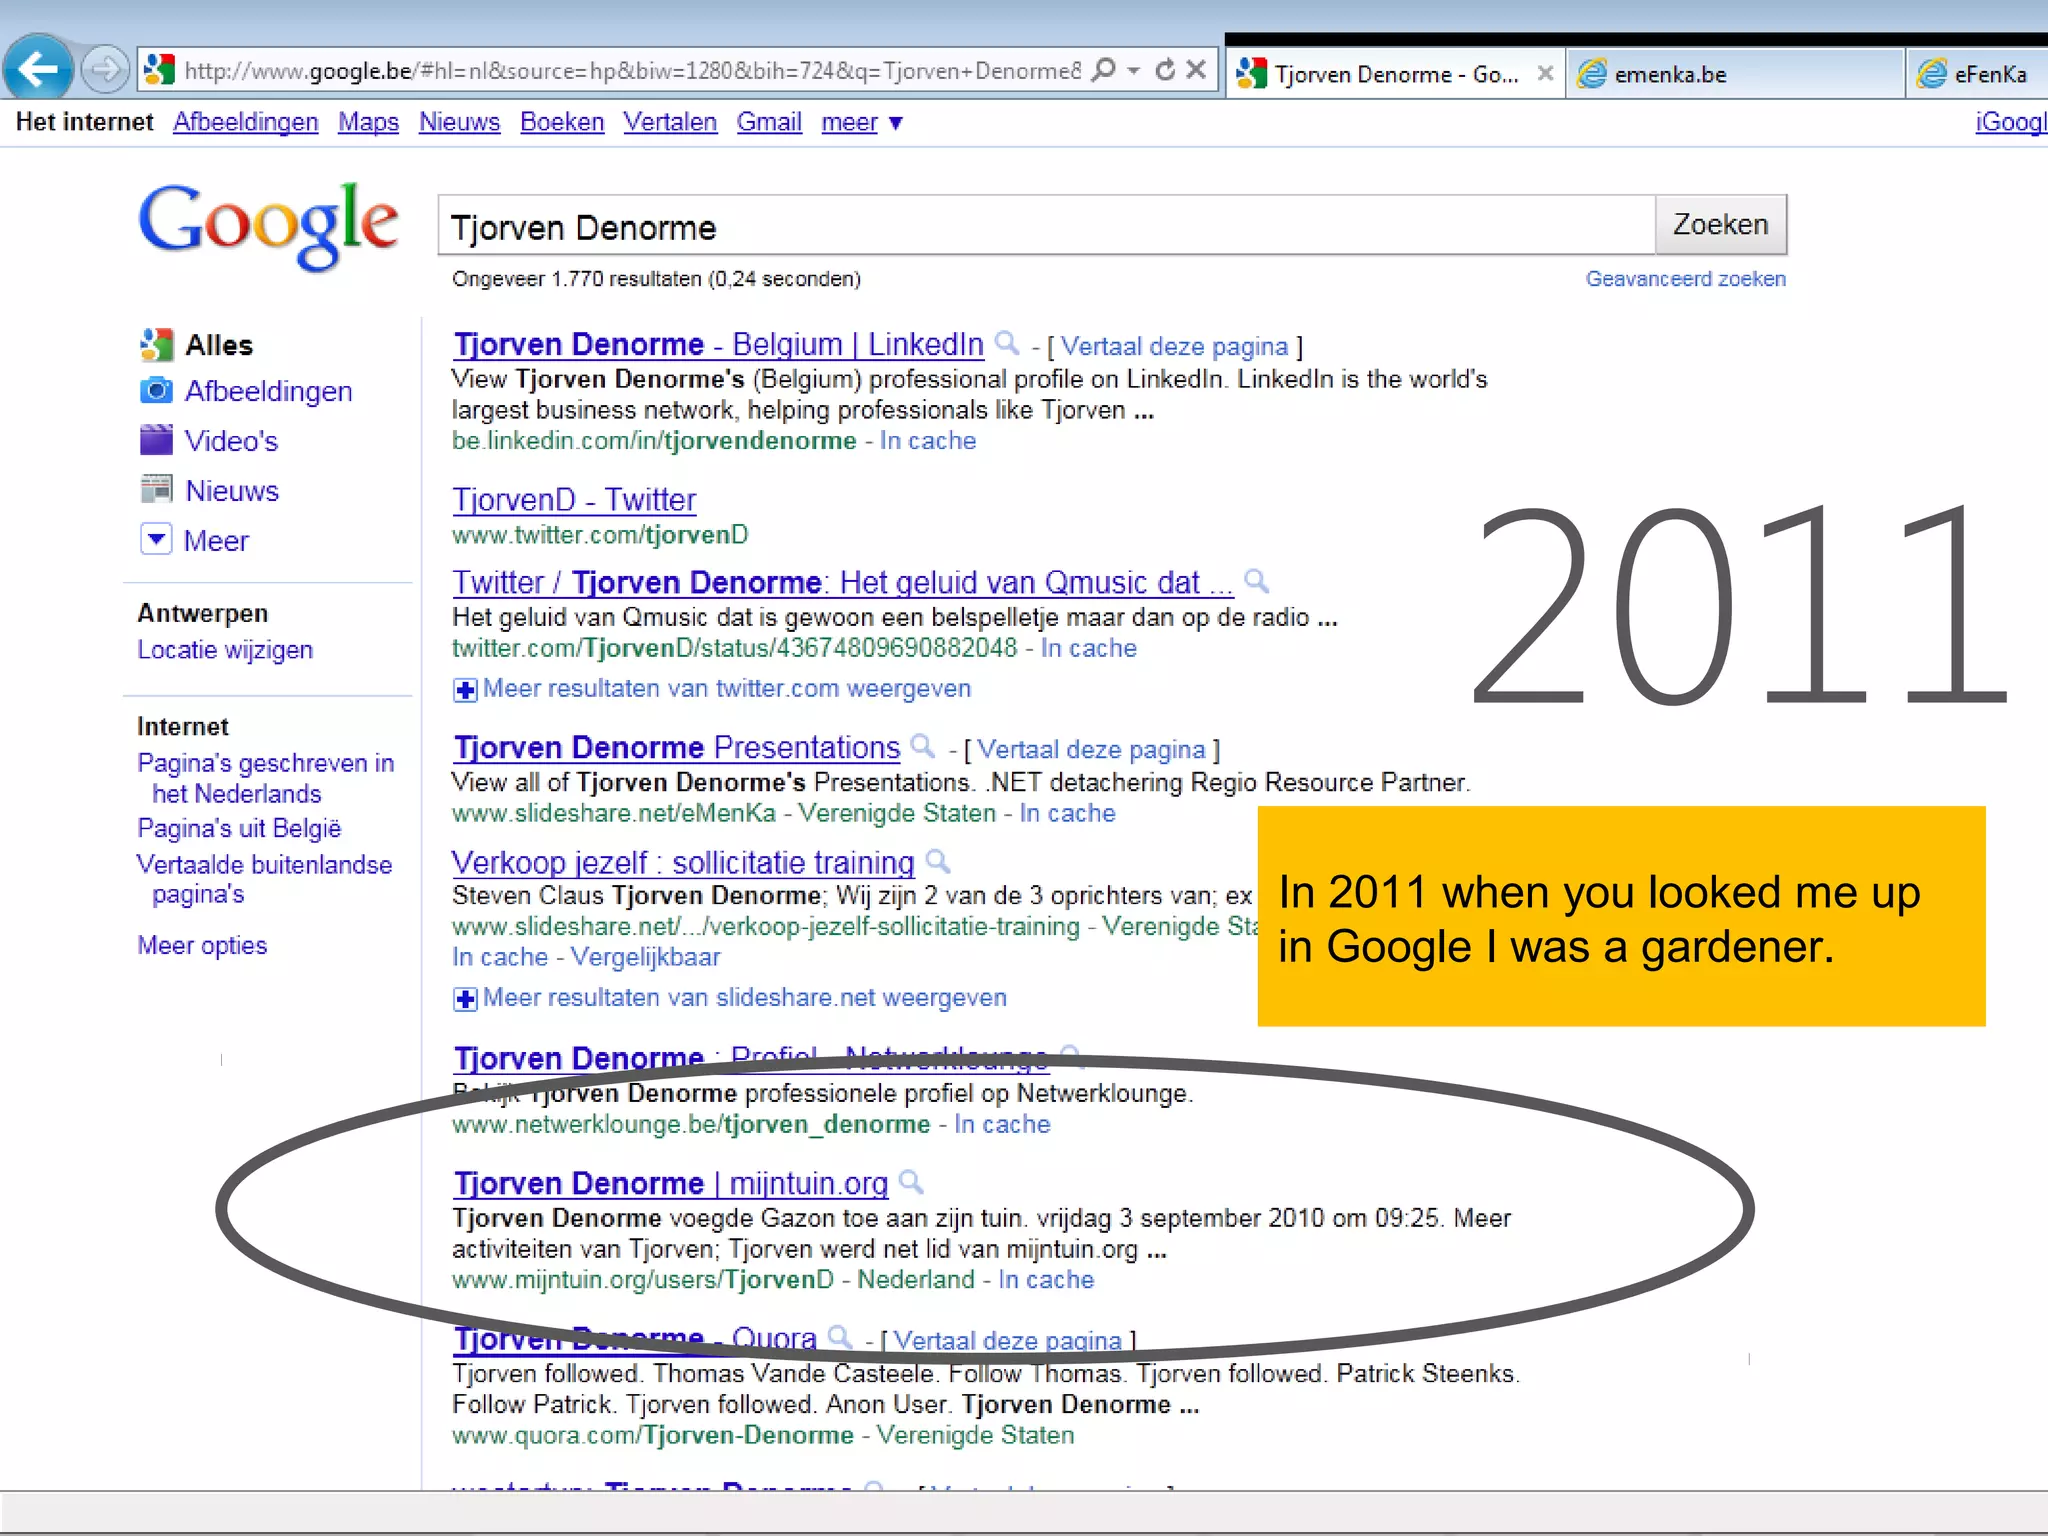Click the Stop loading X icon
This screenshot has width=2048, height=1536.
tap(1196, 70)
